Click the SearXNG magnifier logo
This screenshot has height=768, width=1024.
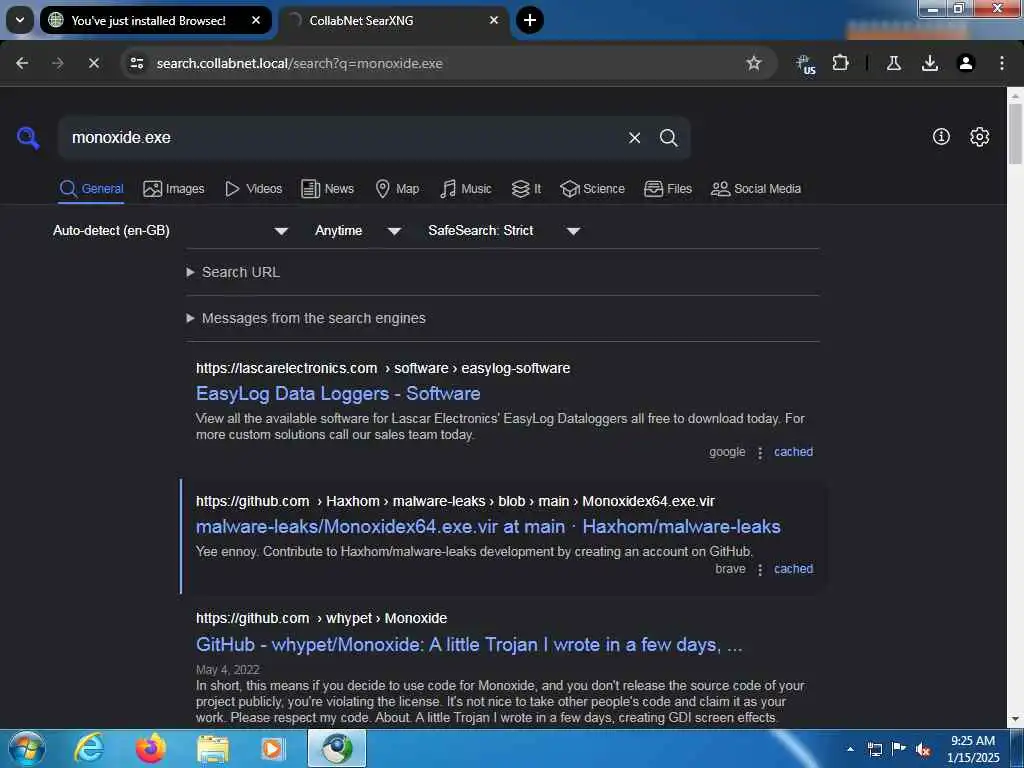coord(28,138)
